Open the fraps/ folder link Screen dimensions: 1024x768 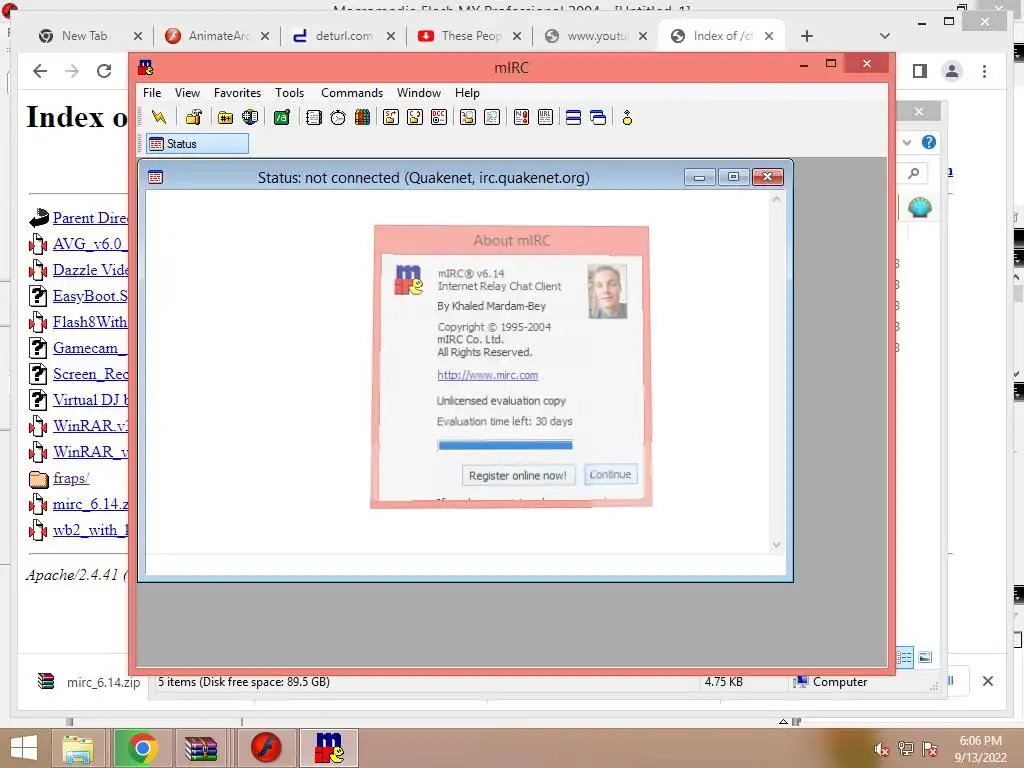(x=71, y=478)
